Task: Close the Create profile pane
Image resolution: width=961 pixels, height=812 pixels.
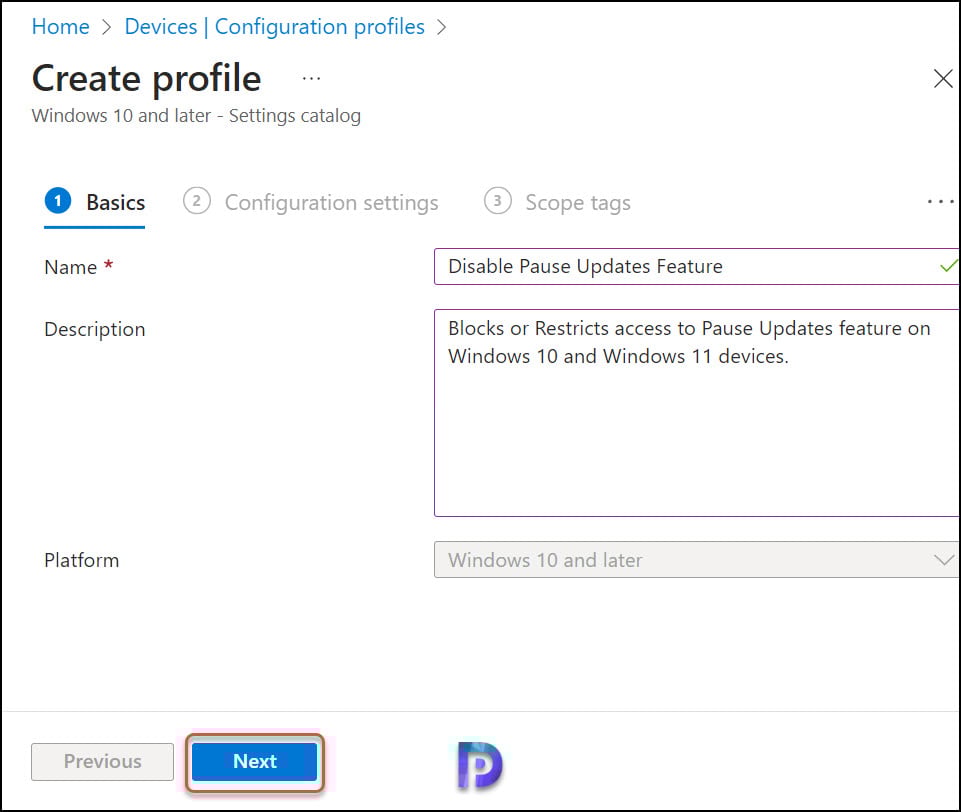Action: tap(943, 78)
